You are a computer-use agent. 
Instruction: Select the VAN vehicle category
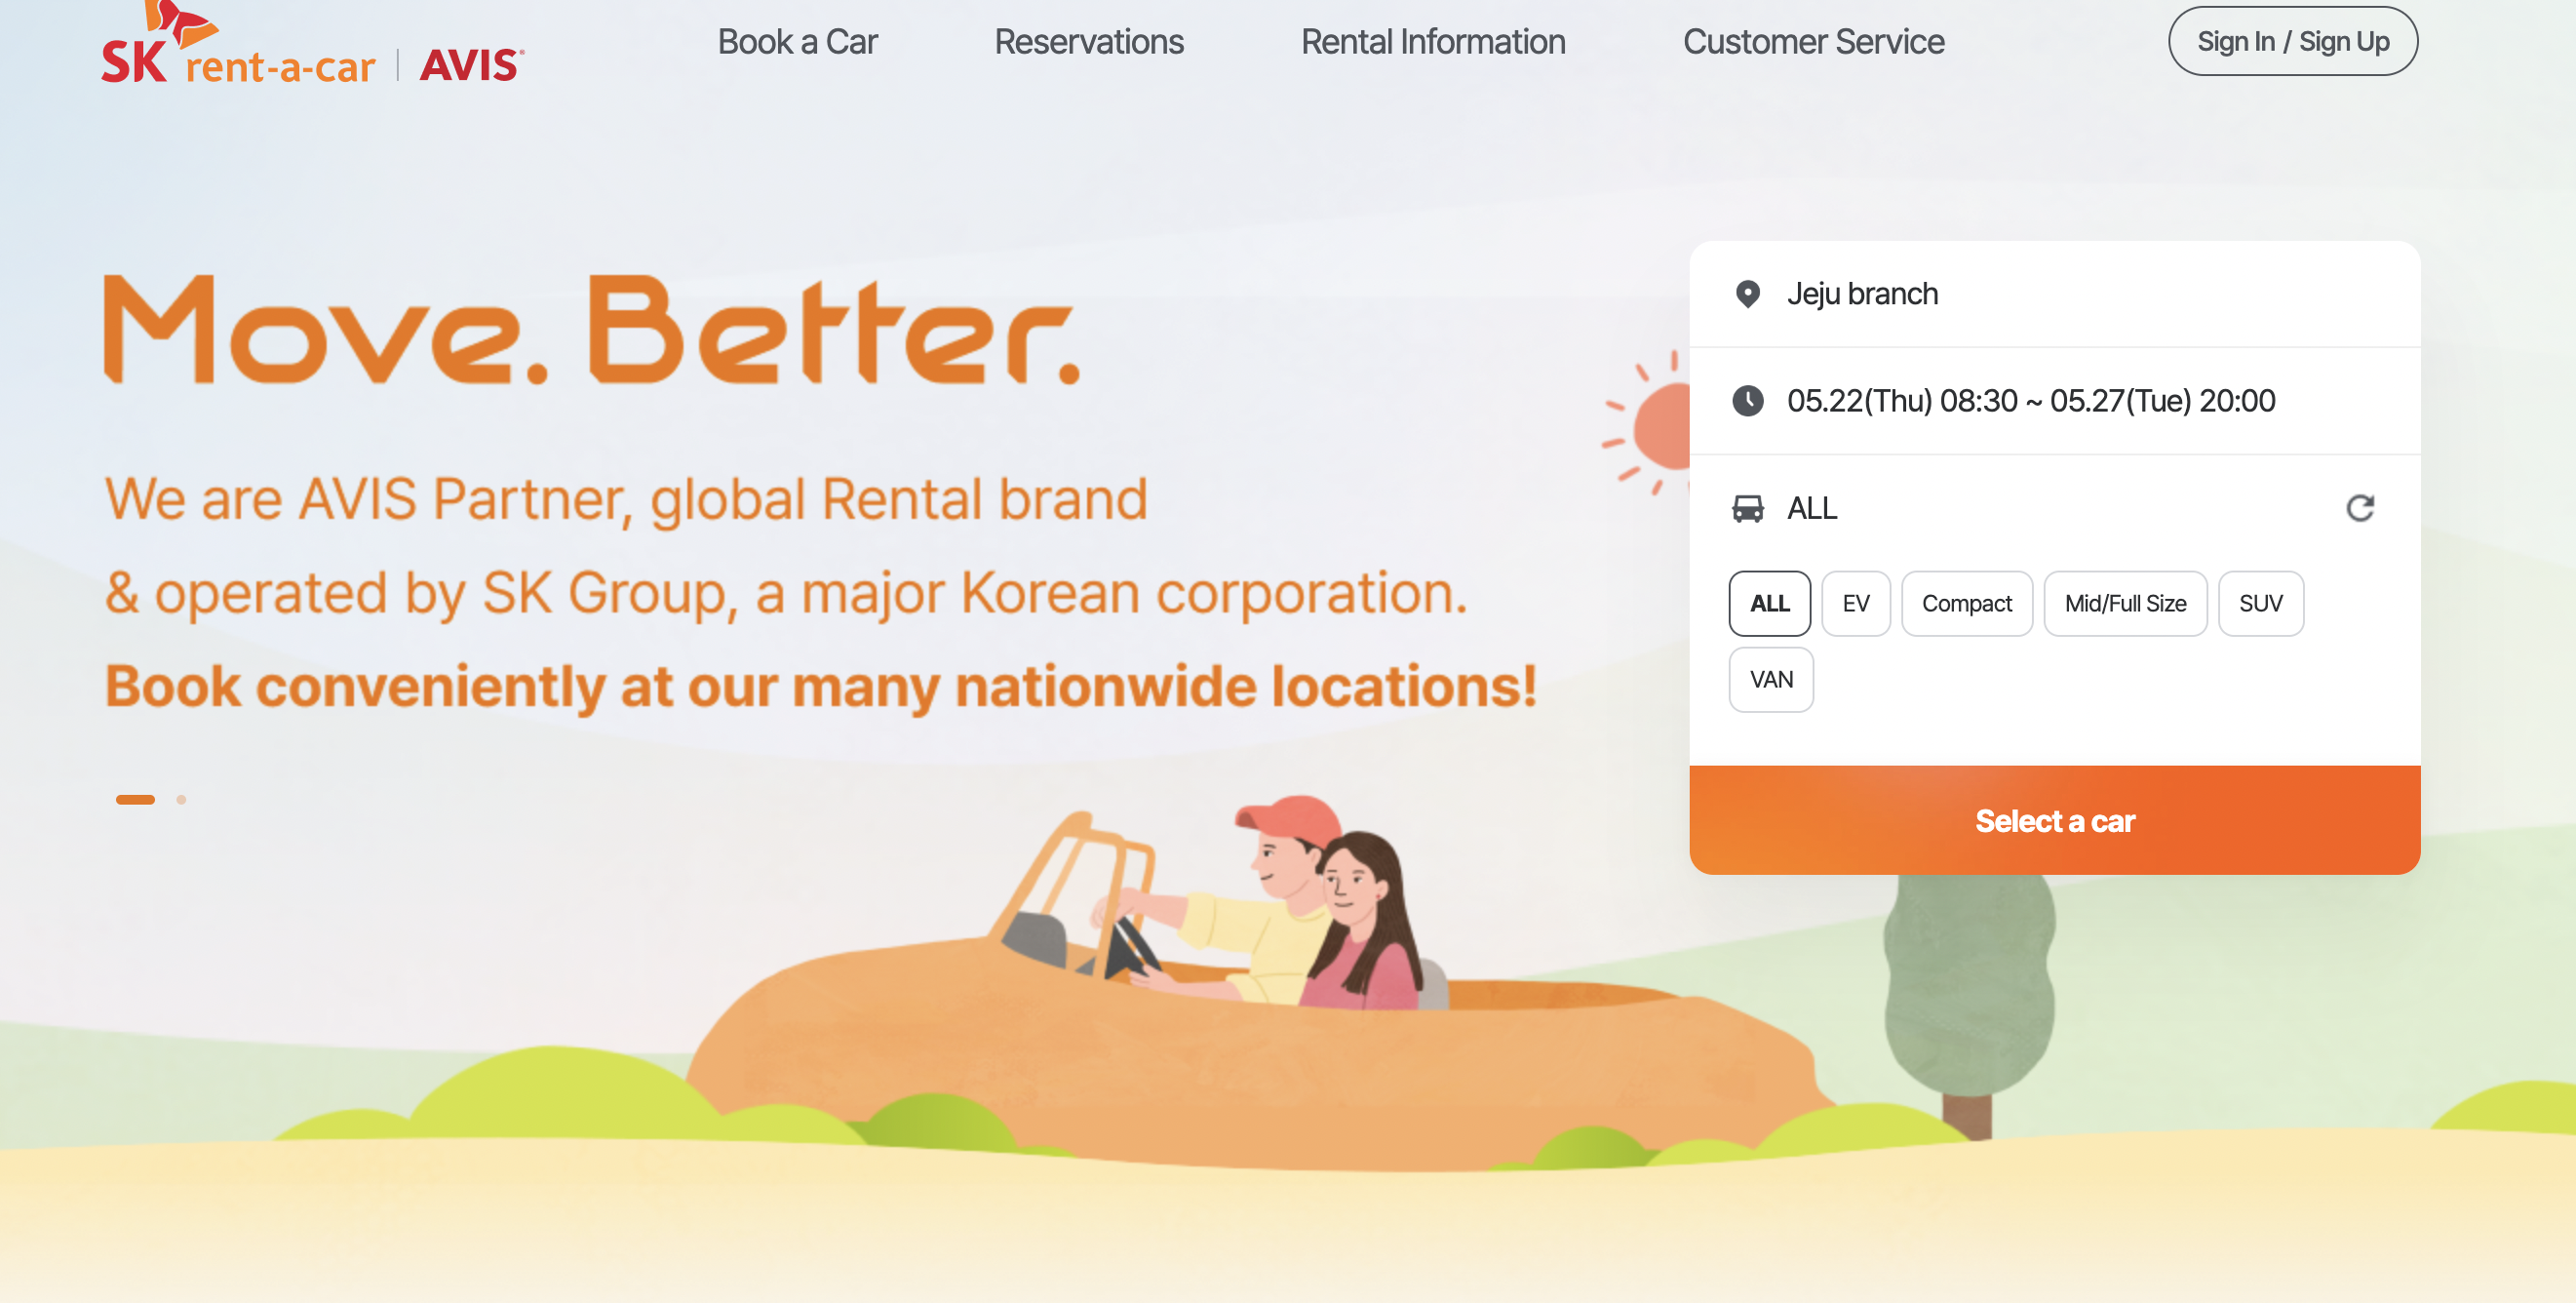click(1770, 679)
